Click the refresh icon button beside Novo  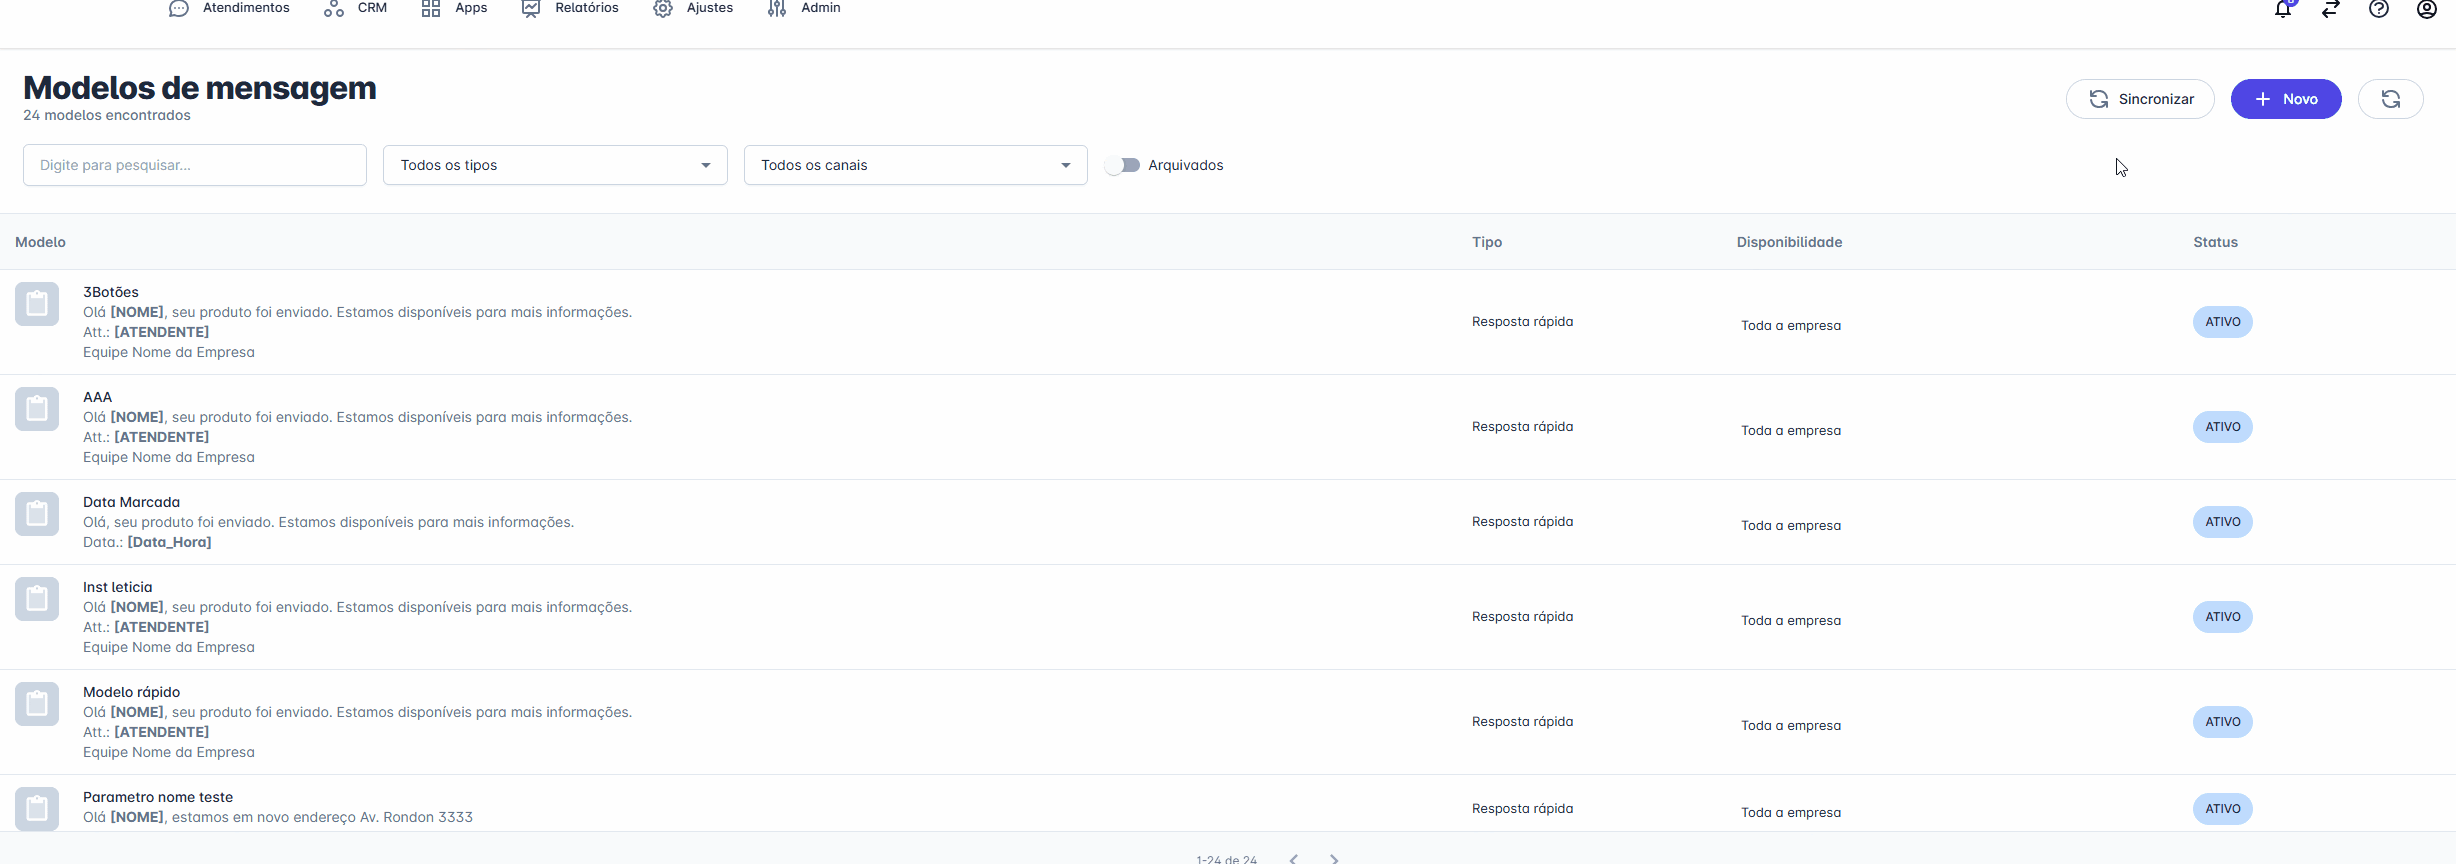coord(2390,99)
